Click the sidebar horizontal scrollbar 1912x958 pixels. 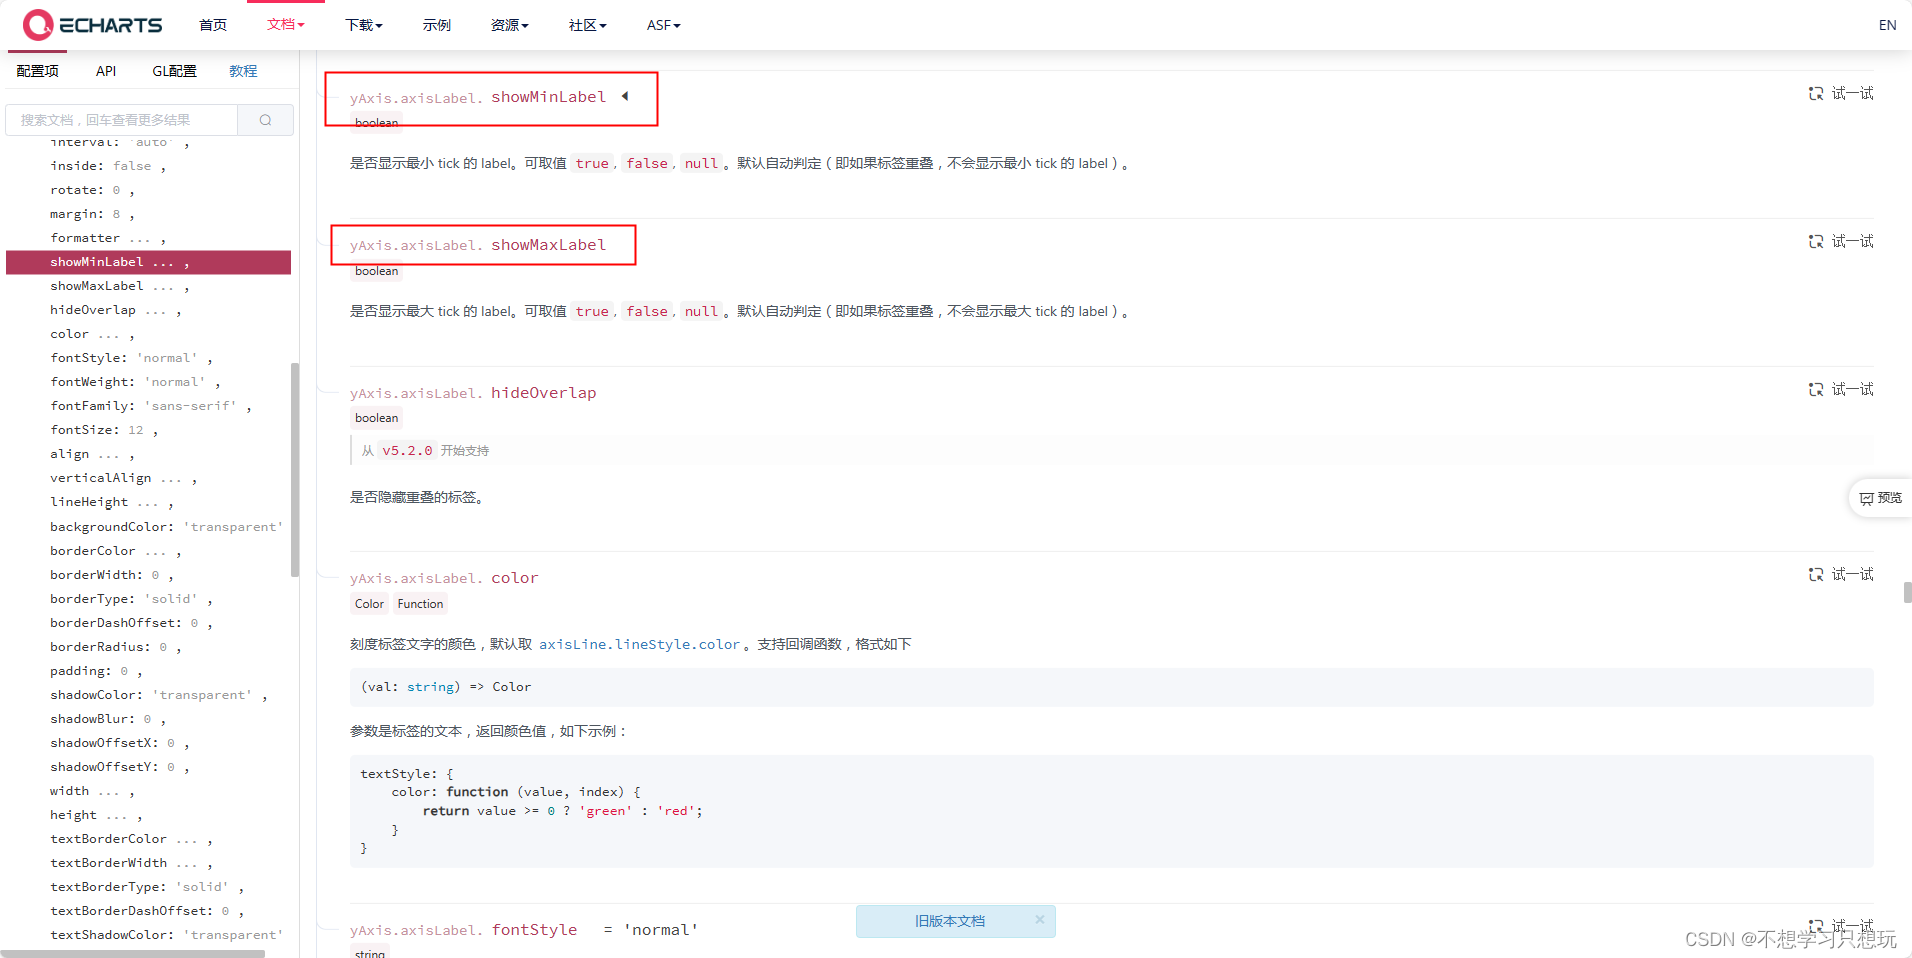tap(133, 954)
